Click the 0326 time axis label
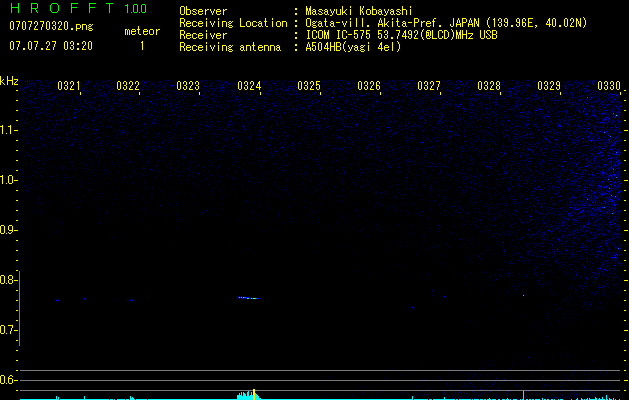Viewport: 629px width, 400px height. click(x=369, y=86)
